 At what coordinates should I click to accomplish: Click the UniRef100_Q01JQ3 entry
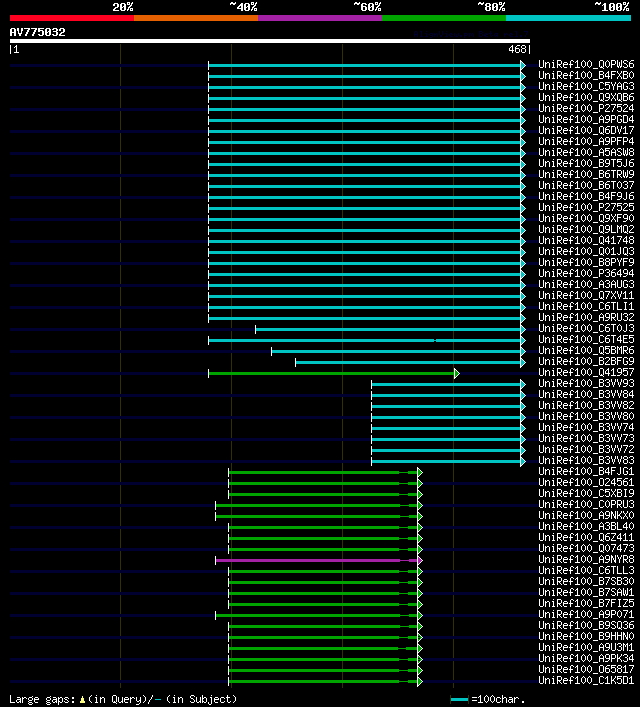586,252
